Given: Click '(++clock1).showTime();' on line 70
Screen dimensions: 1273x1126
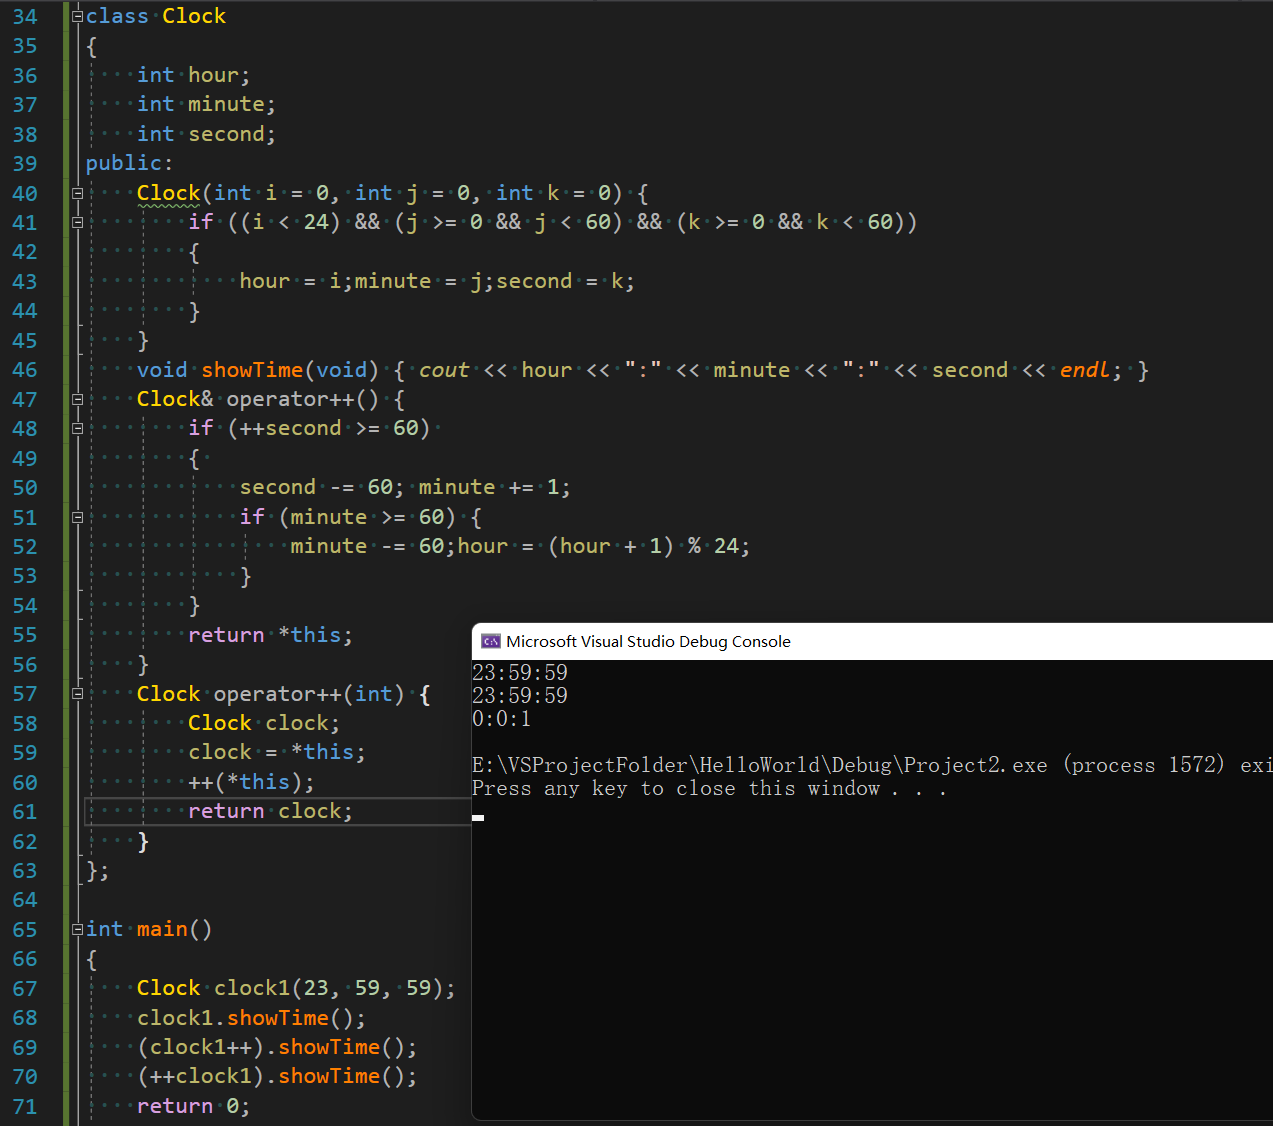Looking at the screenshot, I should [277, 1076].
